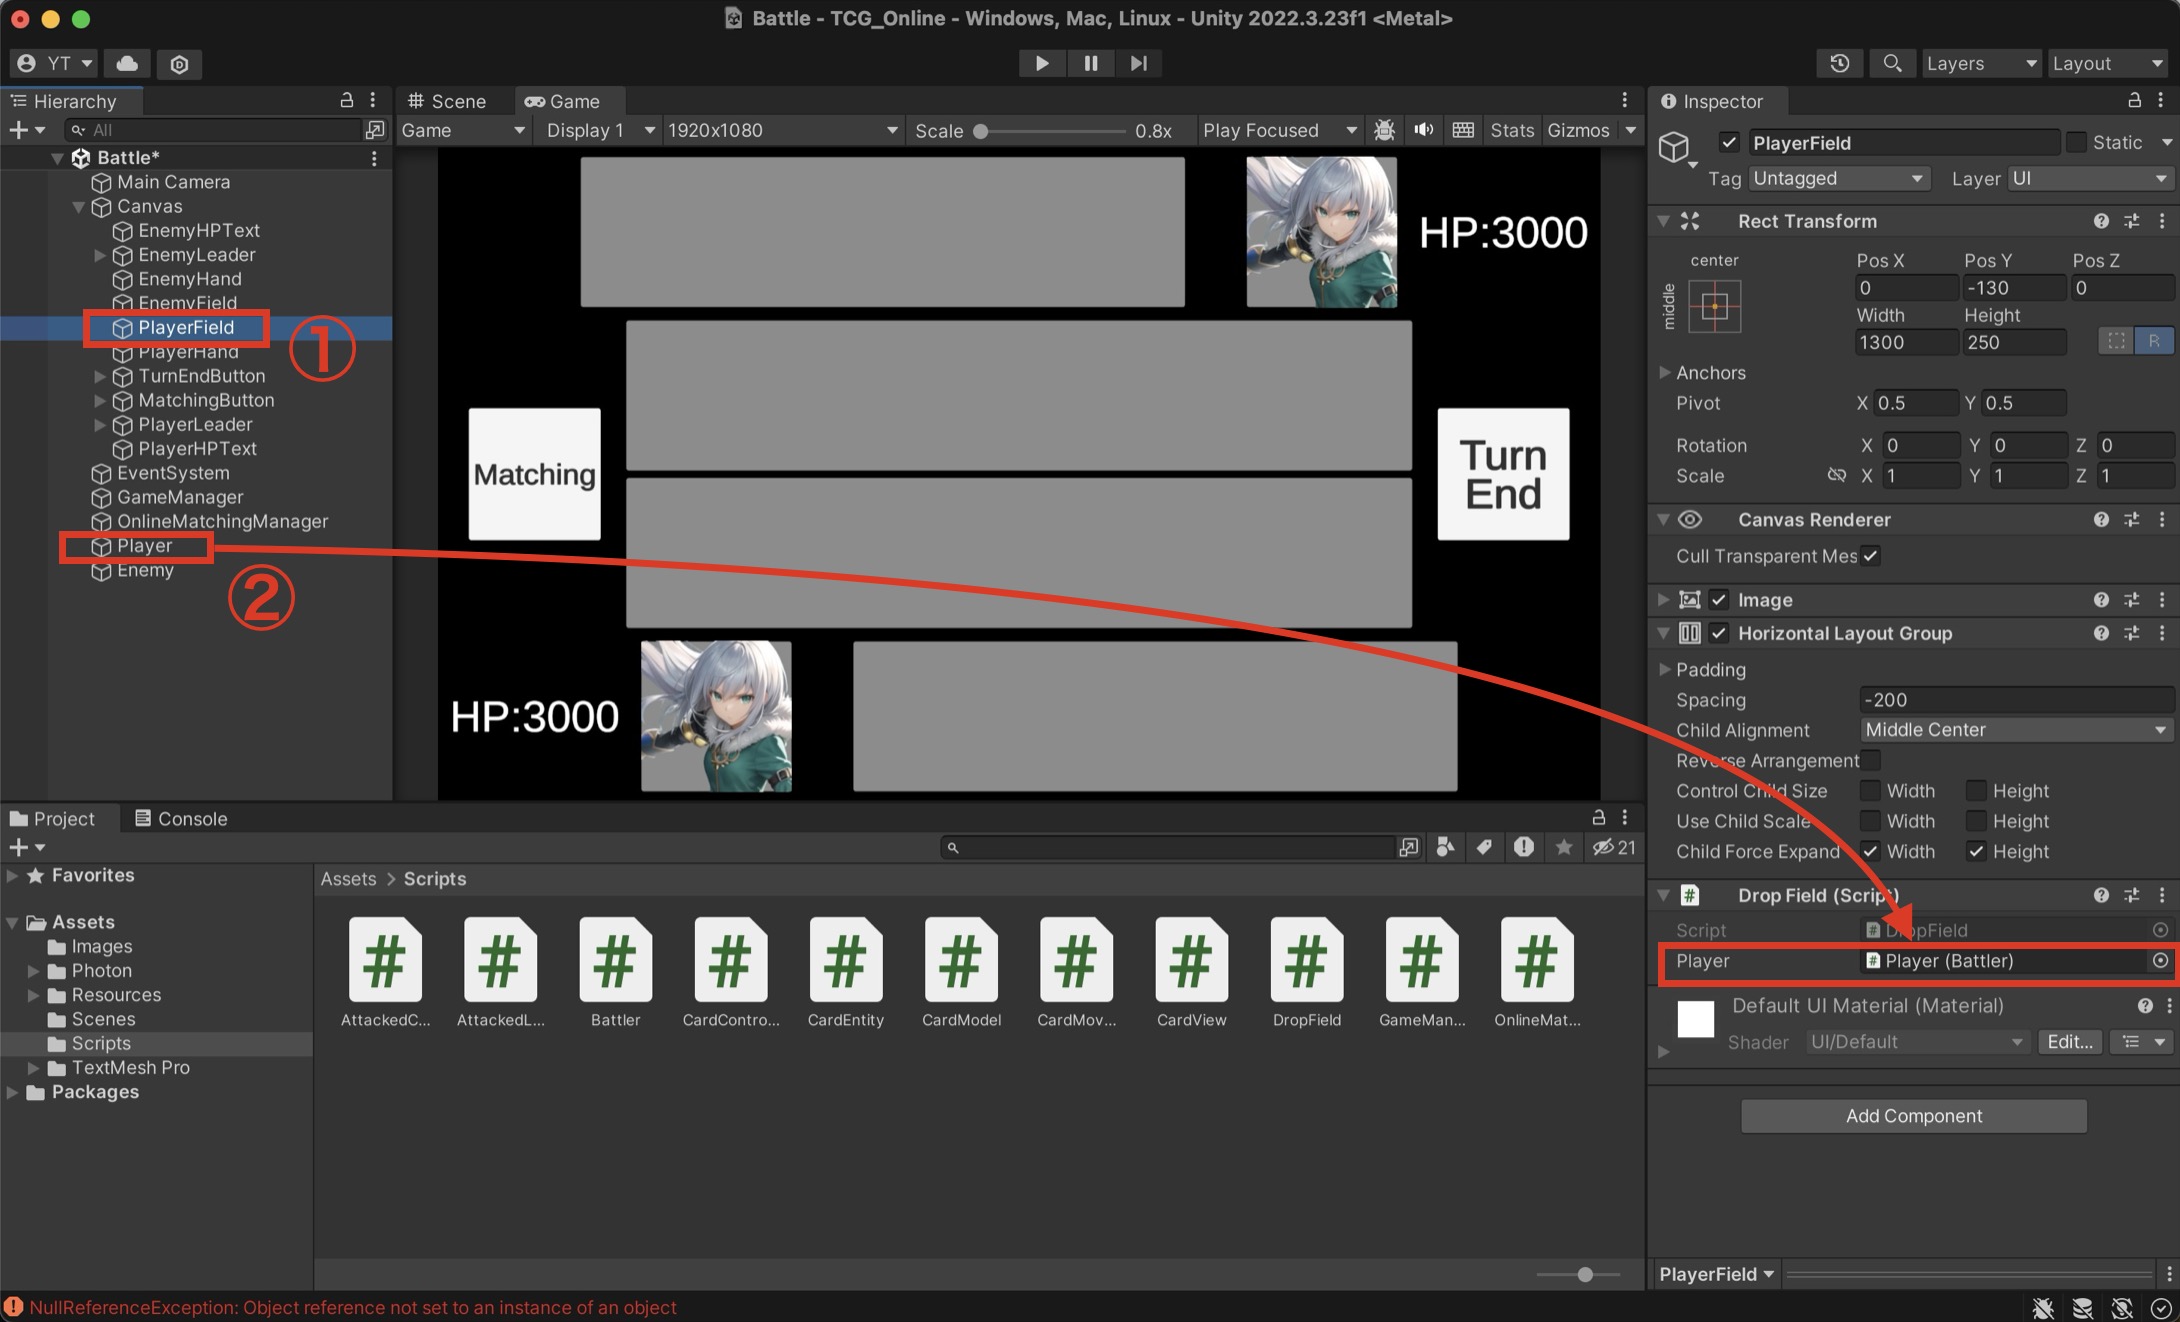Open the Child Alignment dropdown
Screen dimensions: 2180x1322
coord(2016,730)
